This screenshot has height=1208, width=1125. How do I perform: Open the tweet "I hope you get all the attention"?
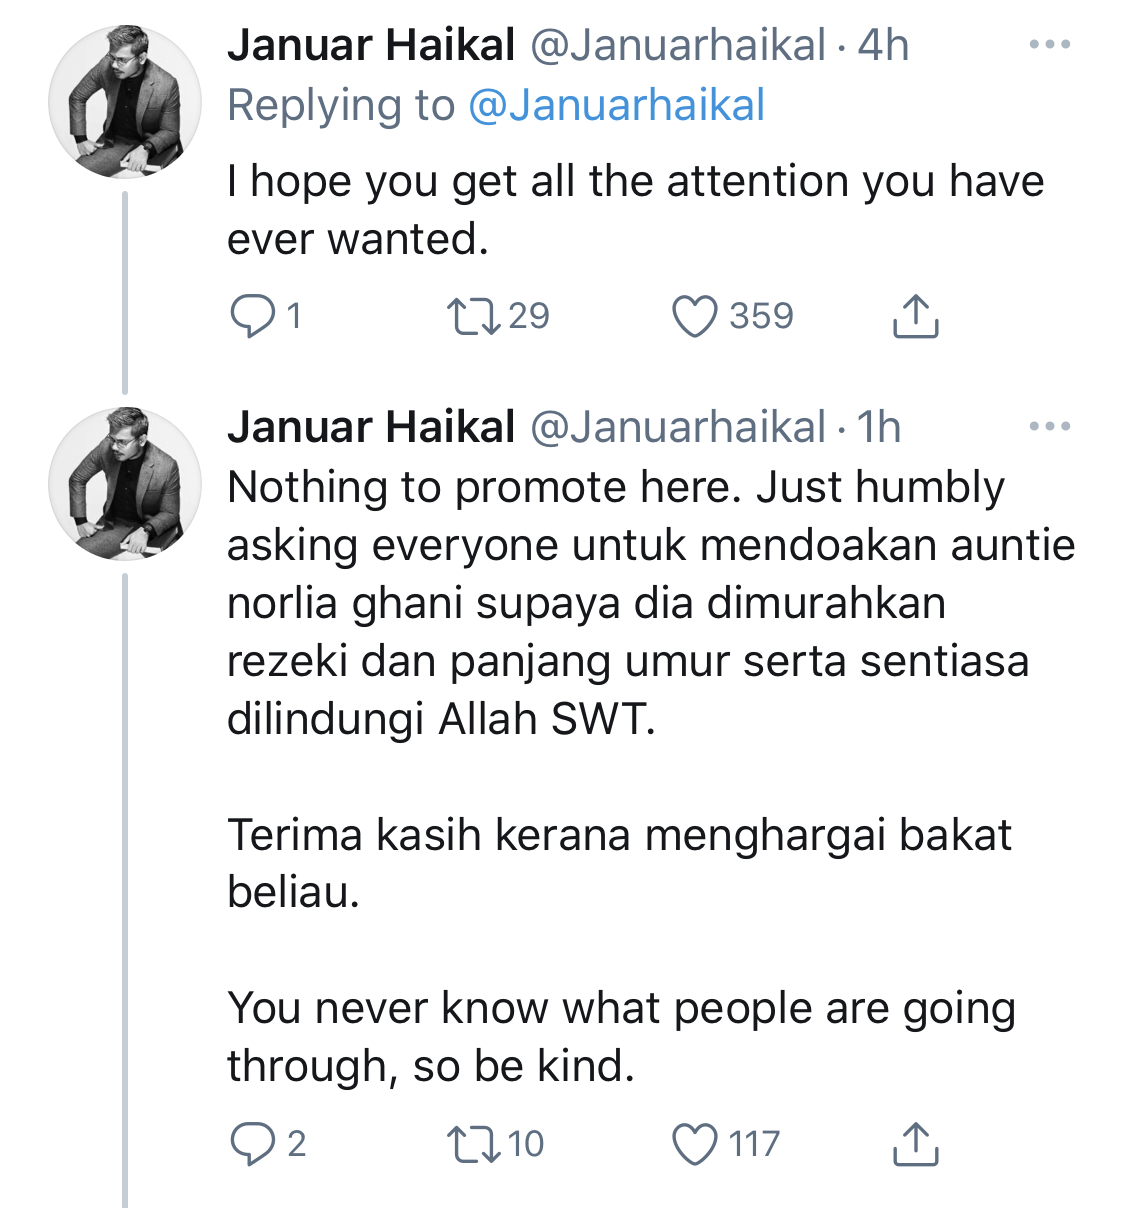tap(635, 210)
